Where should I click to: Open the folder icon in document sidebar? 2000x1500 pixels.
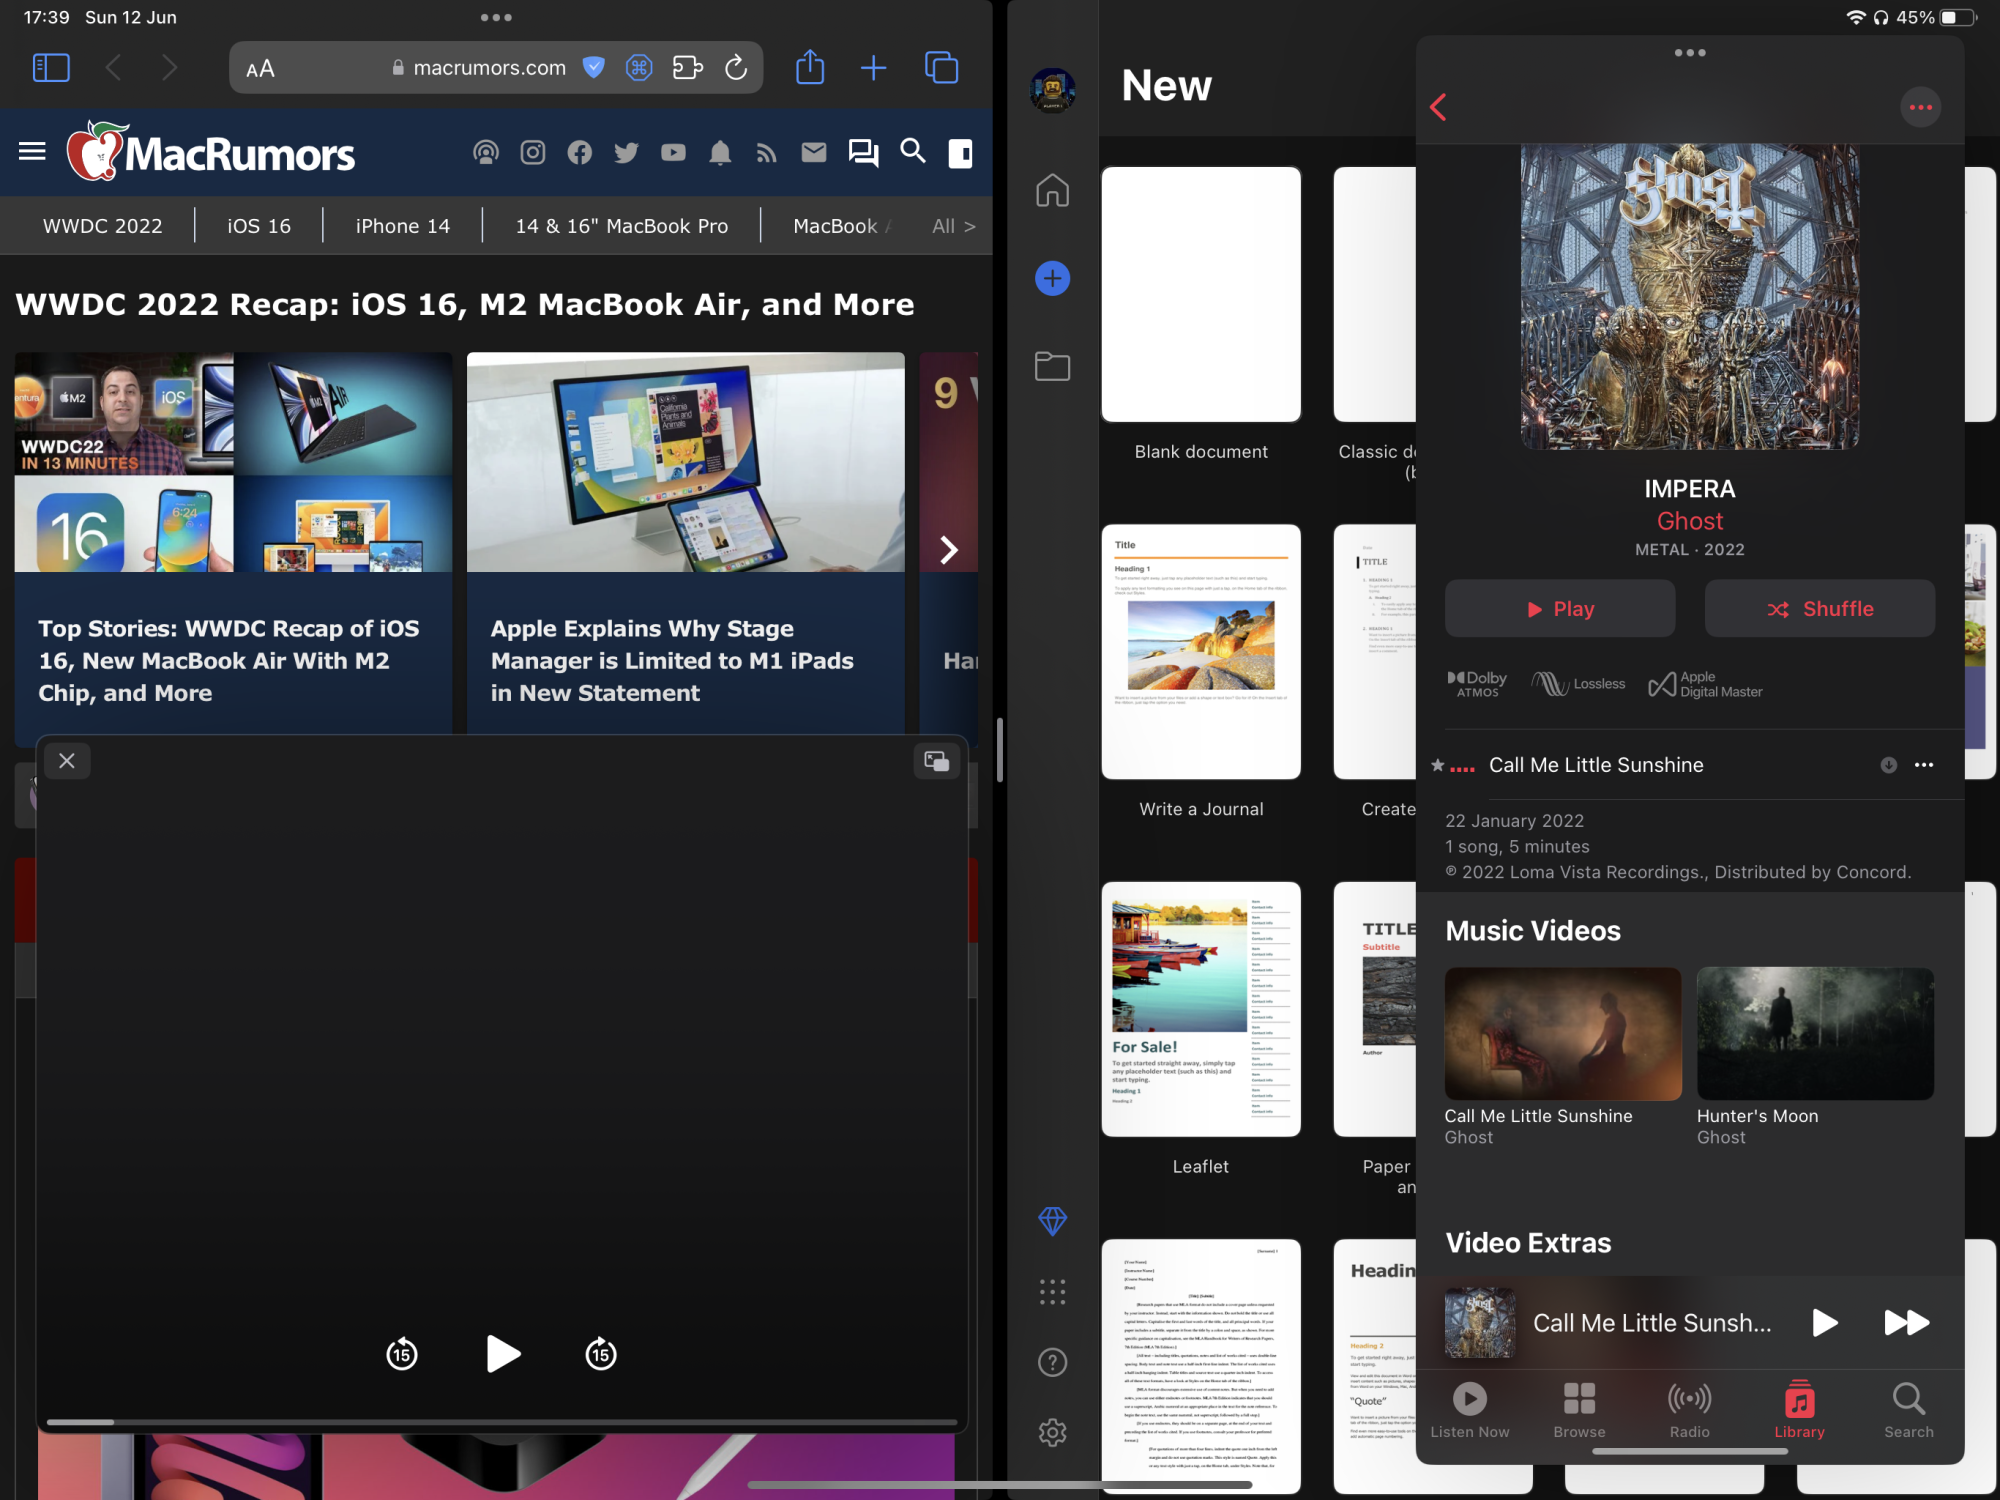[x=1052, y=366]
